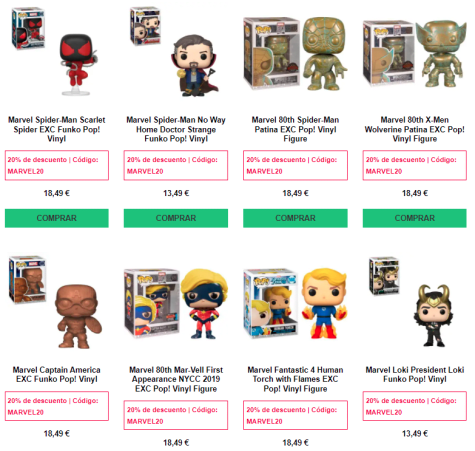Open the Marvel Loki President Loki title
Image resolution: width=475 pixels, height=451 pixels.
(415, 375)
